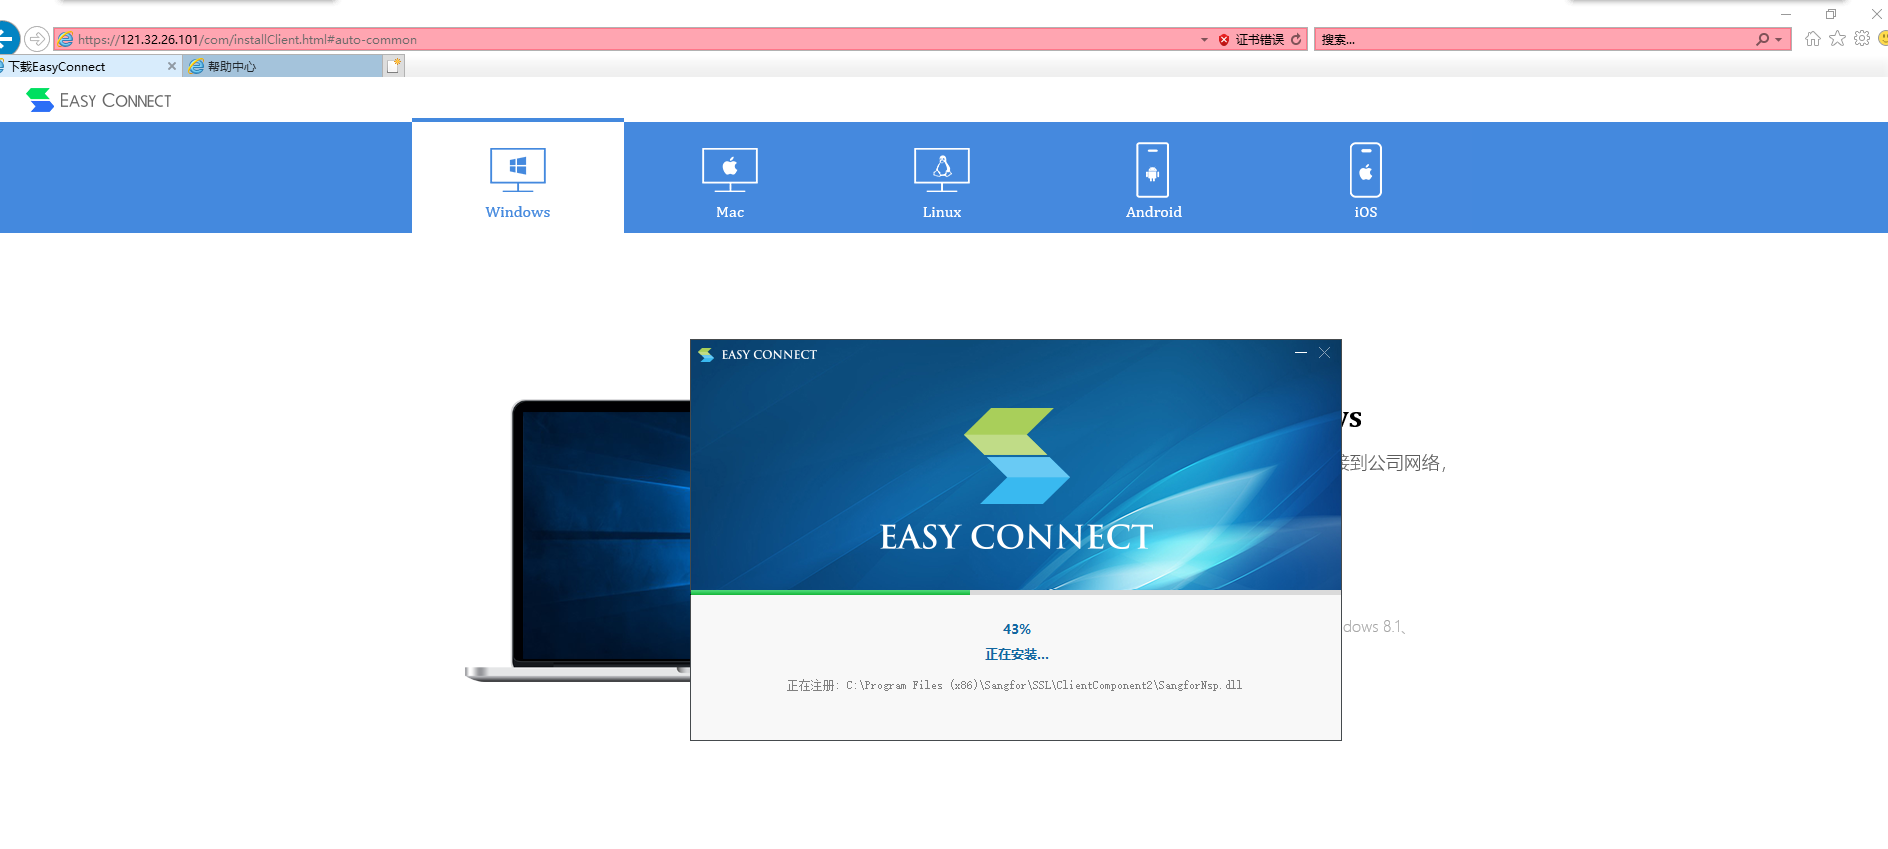Expand search provider dropdown arrow
Viewport: 1888px width, 849px height.
tap(1778, 40)
